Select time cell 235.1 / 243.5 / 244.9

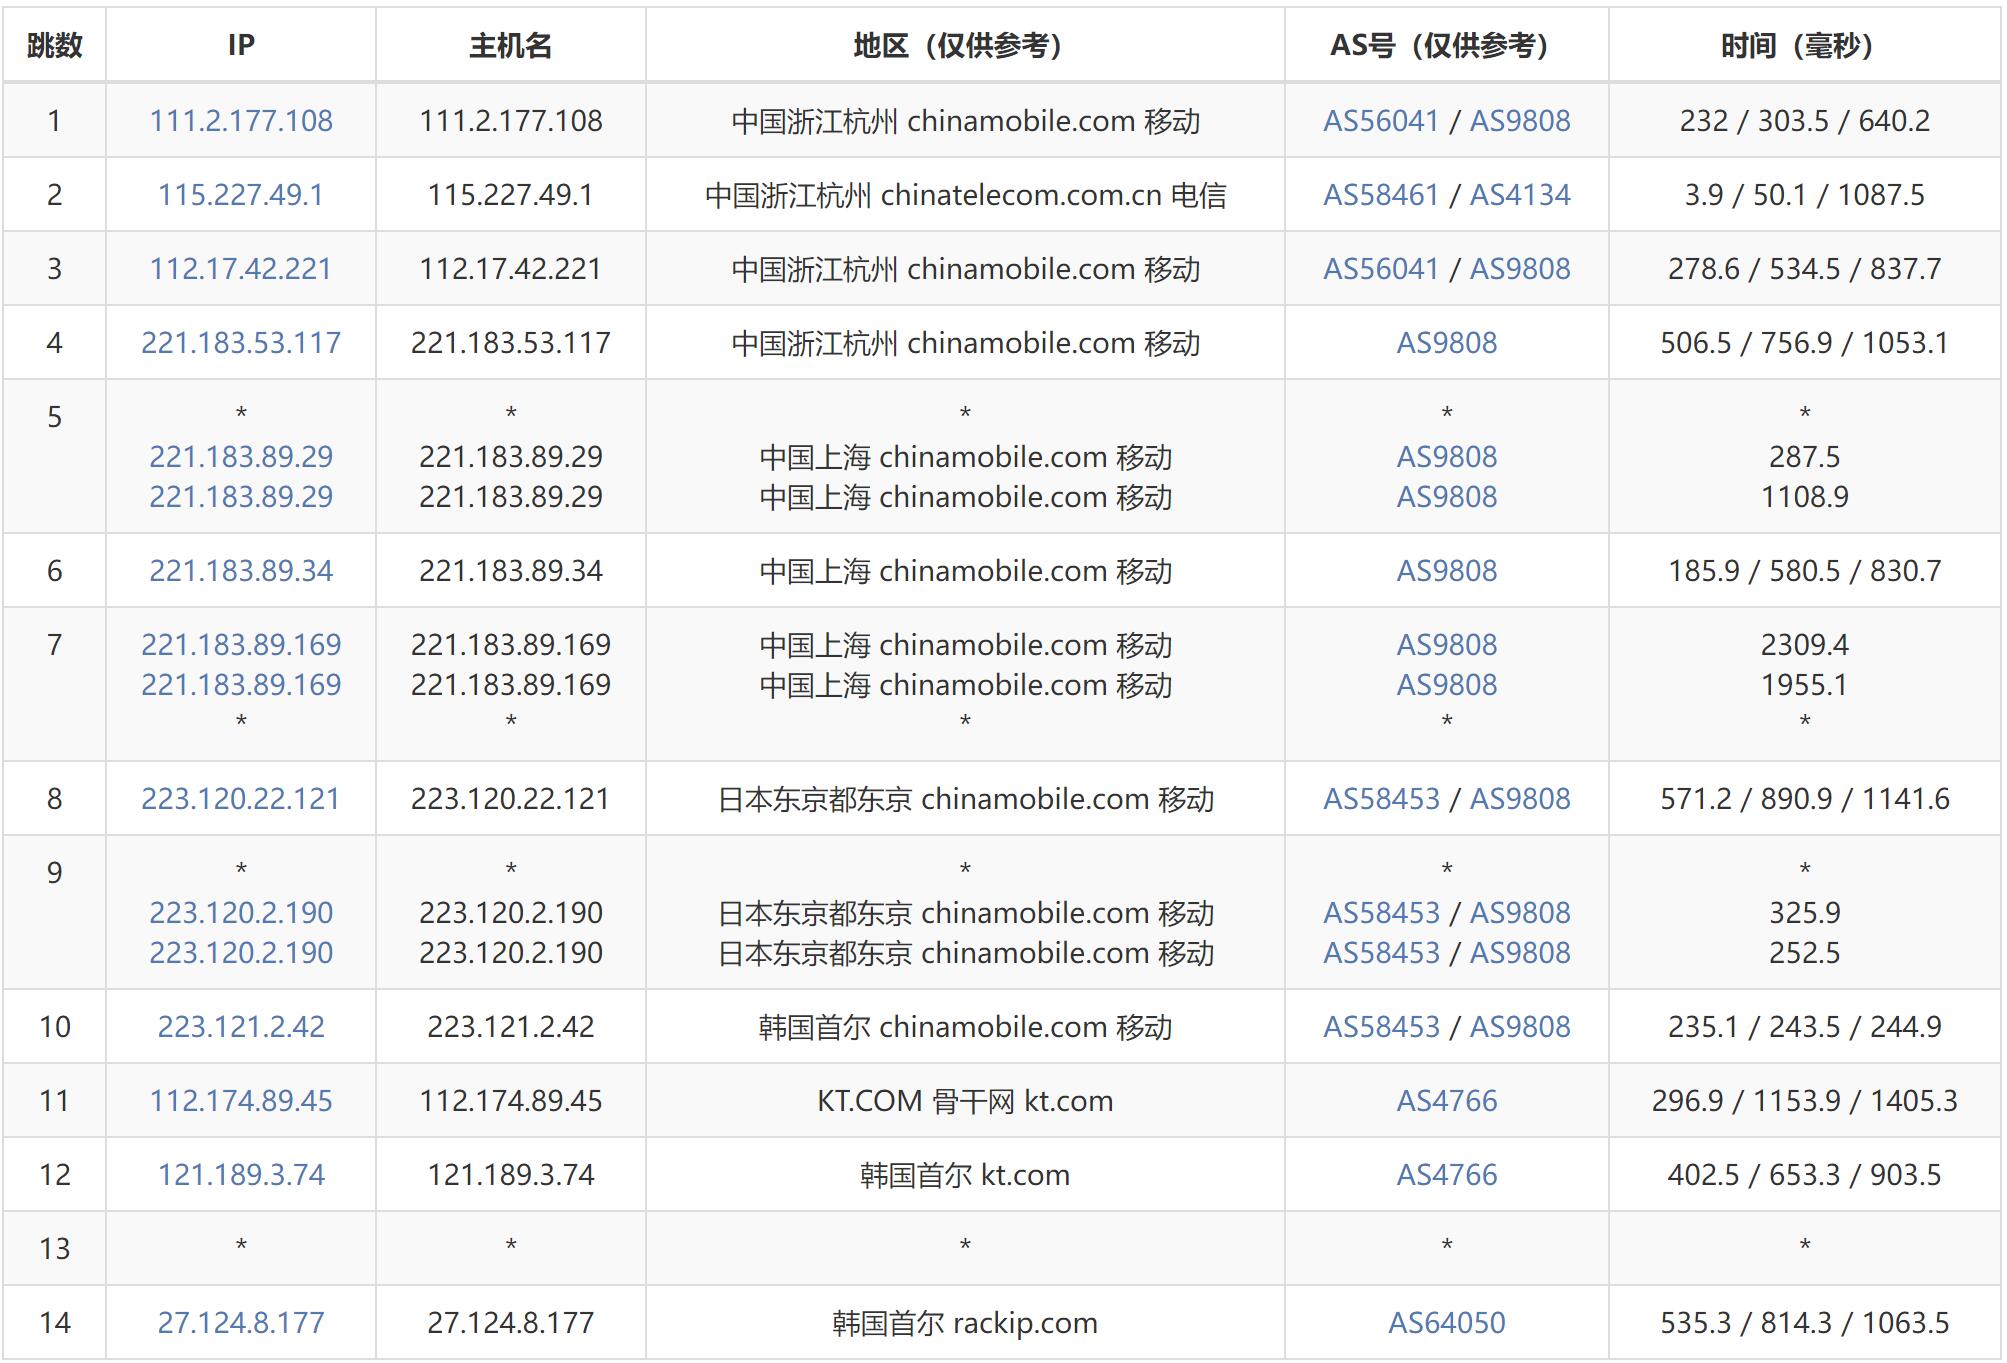point(1805,1027)
